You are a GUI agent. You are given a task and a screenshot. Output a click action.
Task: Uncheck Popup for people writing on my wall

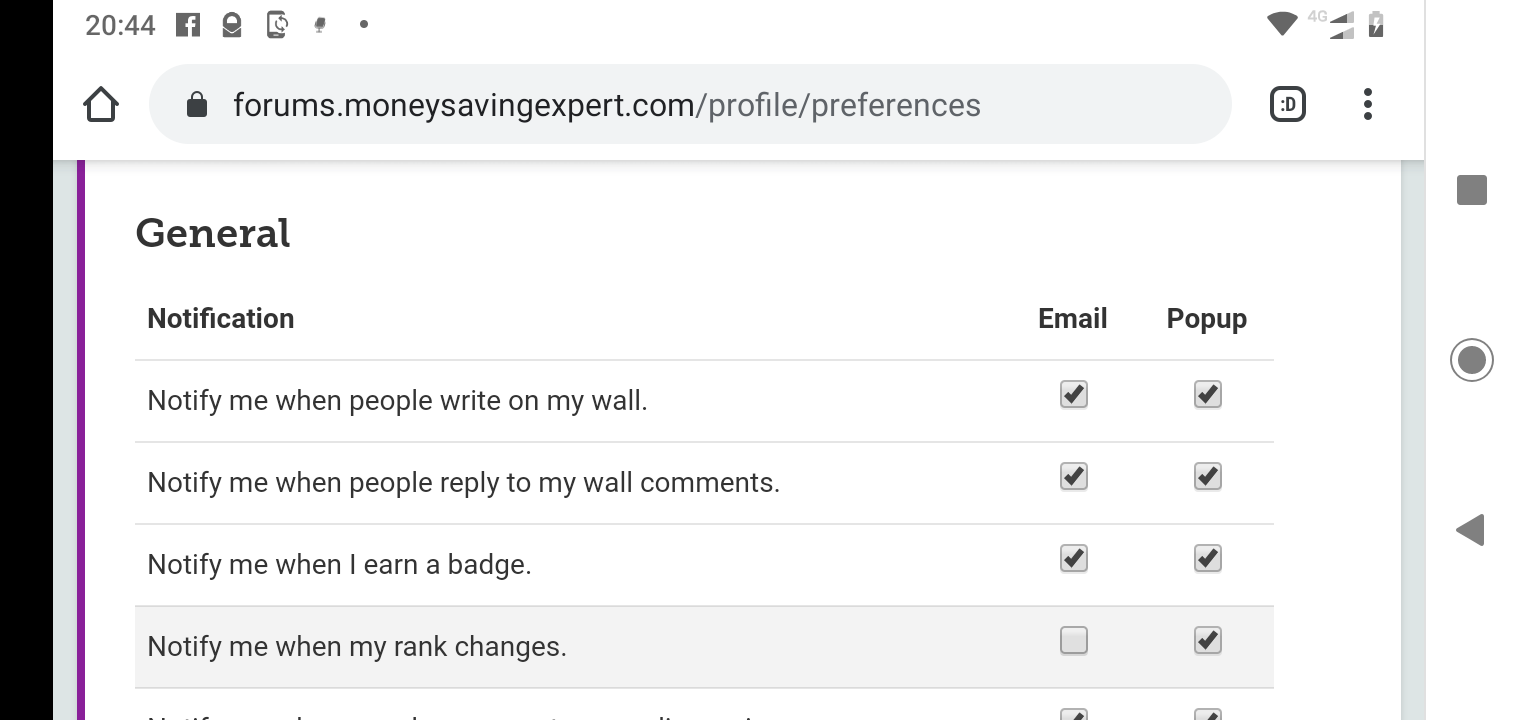pos(1208,394)
